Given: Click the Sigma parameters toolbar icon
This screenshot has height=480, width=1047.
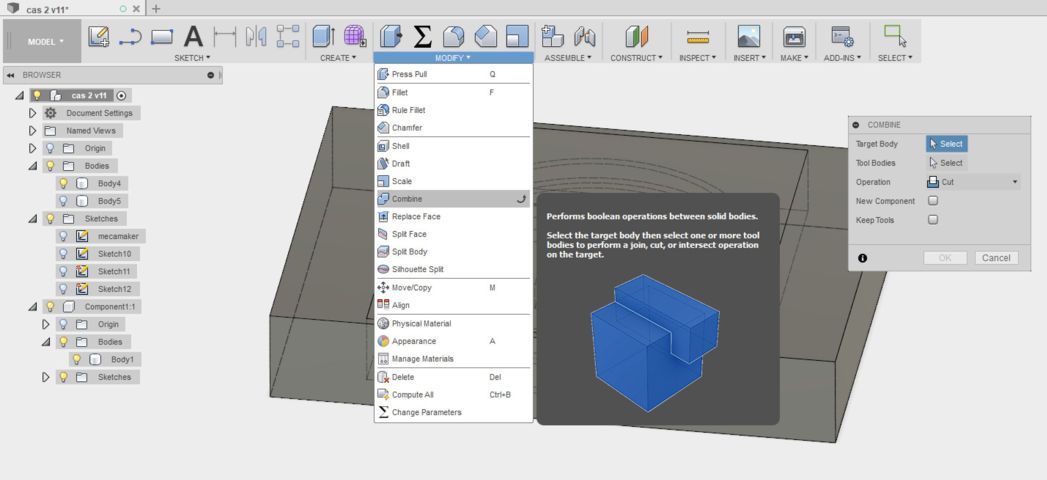Looking at the screenshot, I should click(422, 36).
